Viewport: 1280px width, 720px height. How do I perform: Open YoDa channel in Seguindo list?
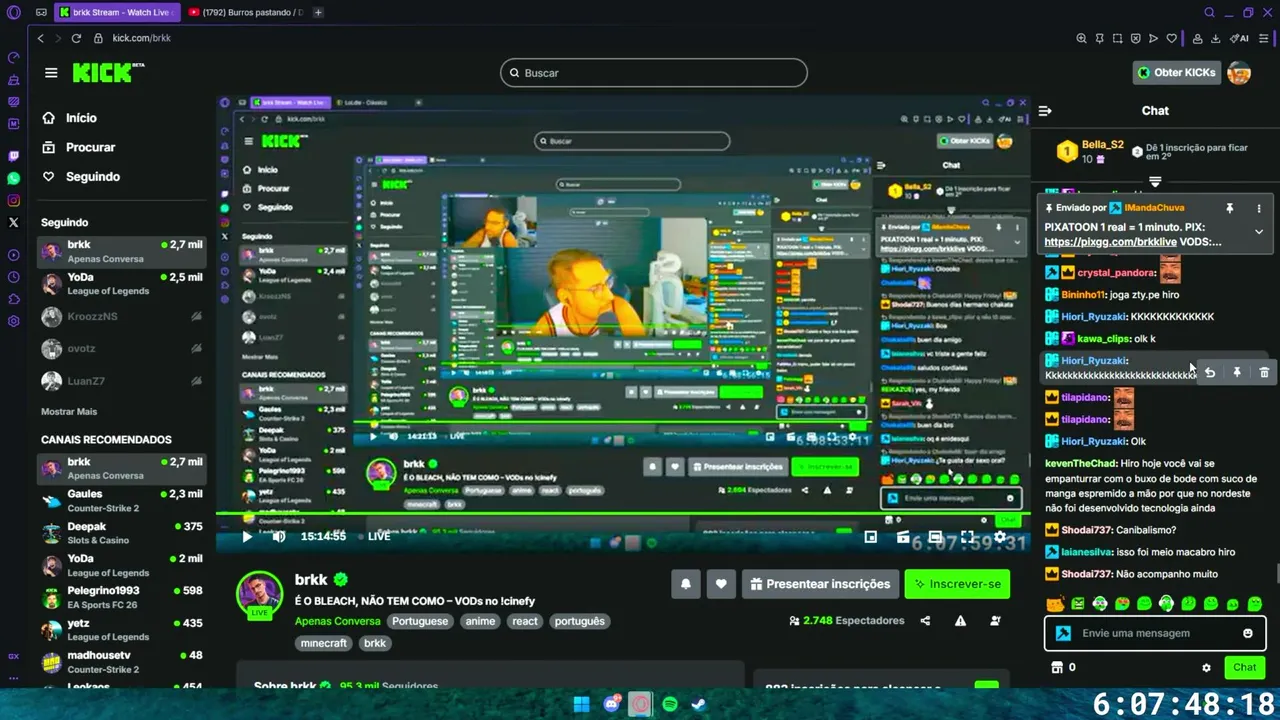pyautogui.click(x=122, y=284)
